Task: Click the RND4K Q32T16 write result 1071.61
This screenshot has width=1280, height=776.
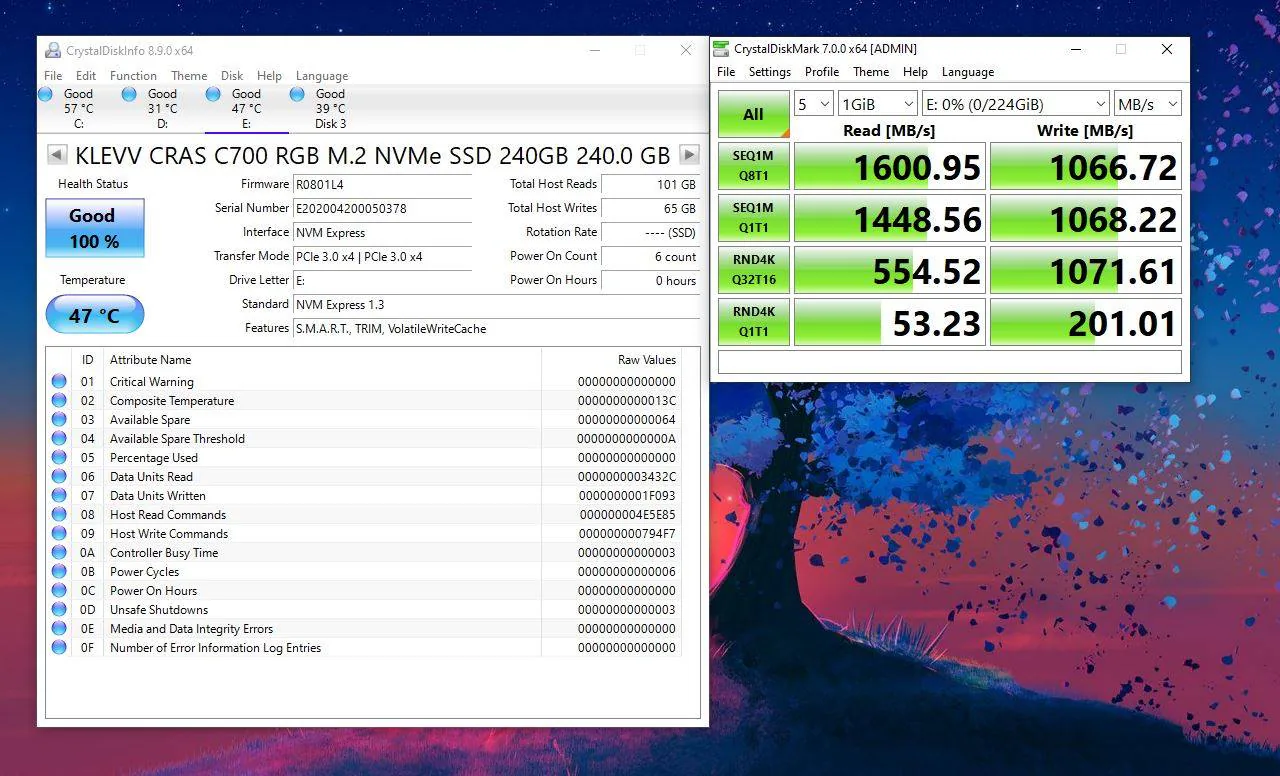Action: [1086, 270]
